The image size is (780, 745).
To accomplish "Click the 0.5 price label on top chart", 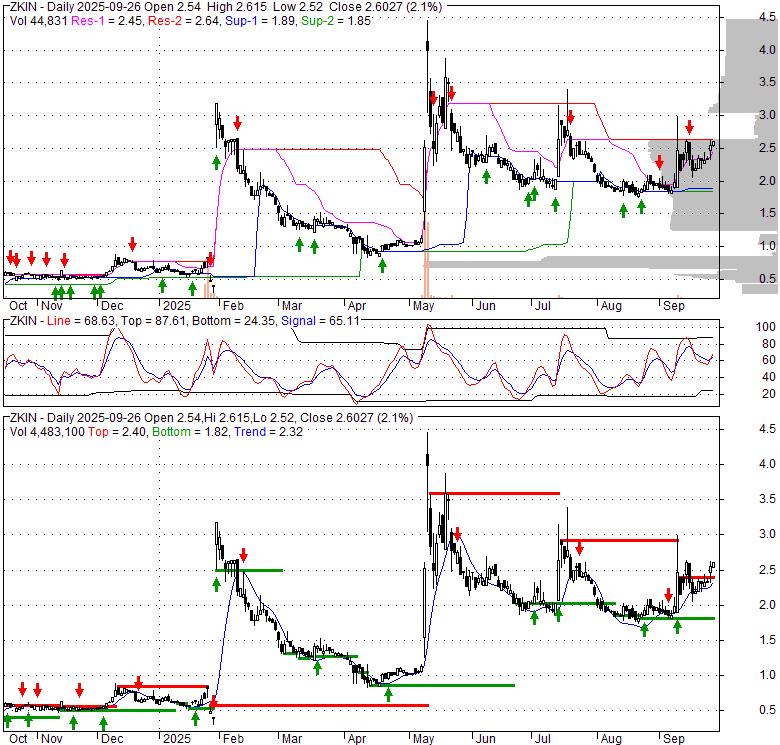I will tap(767, 279).
